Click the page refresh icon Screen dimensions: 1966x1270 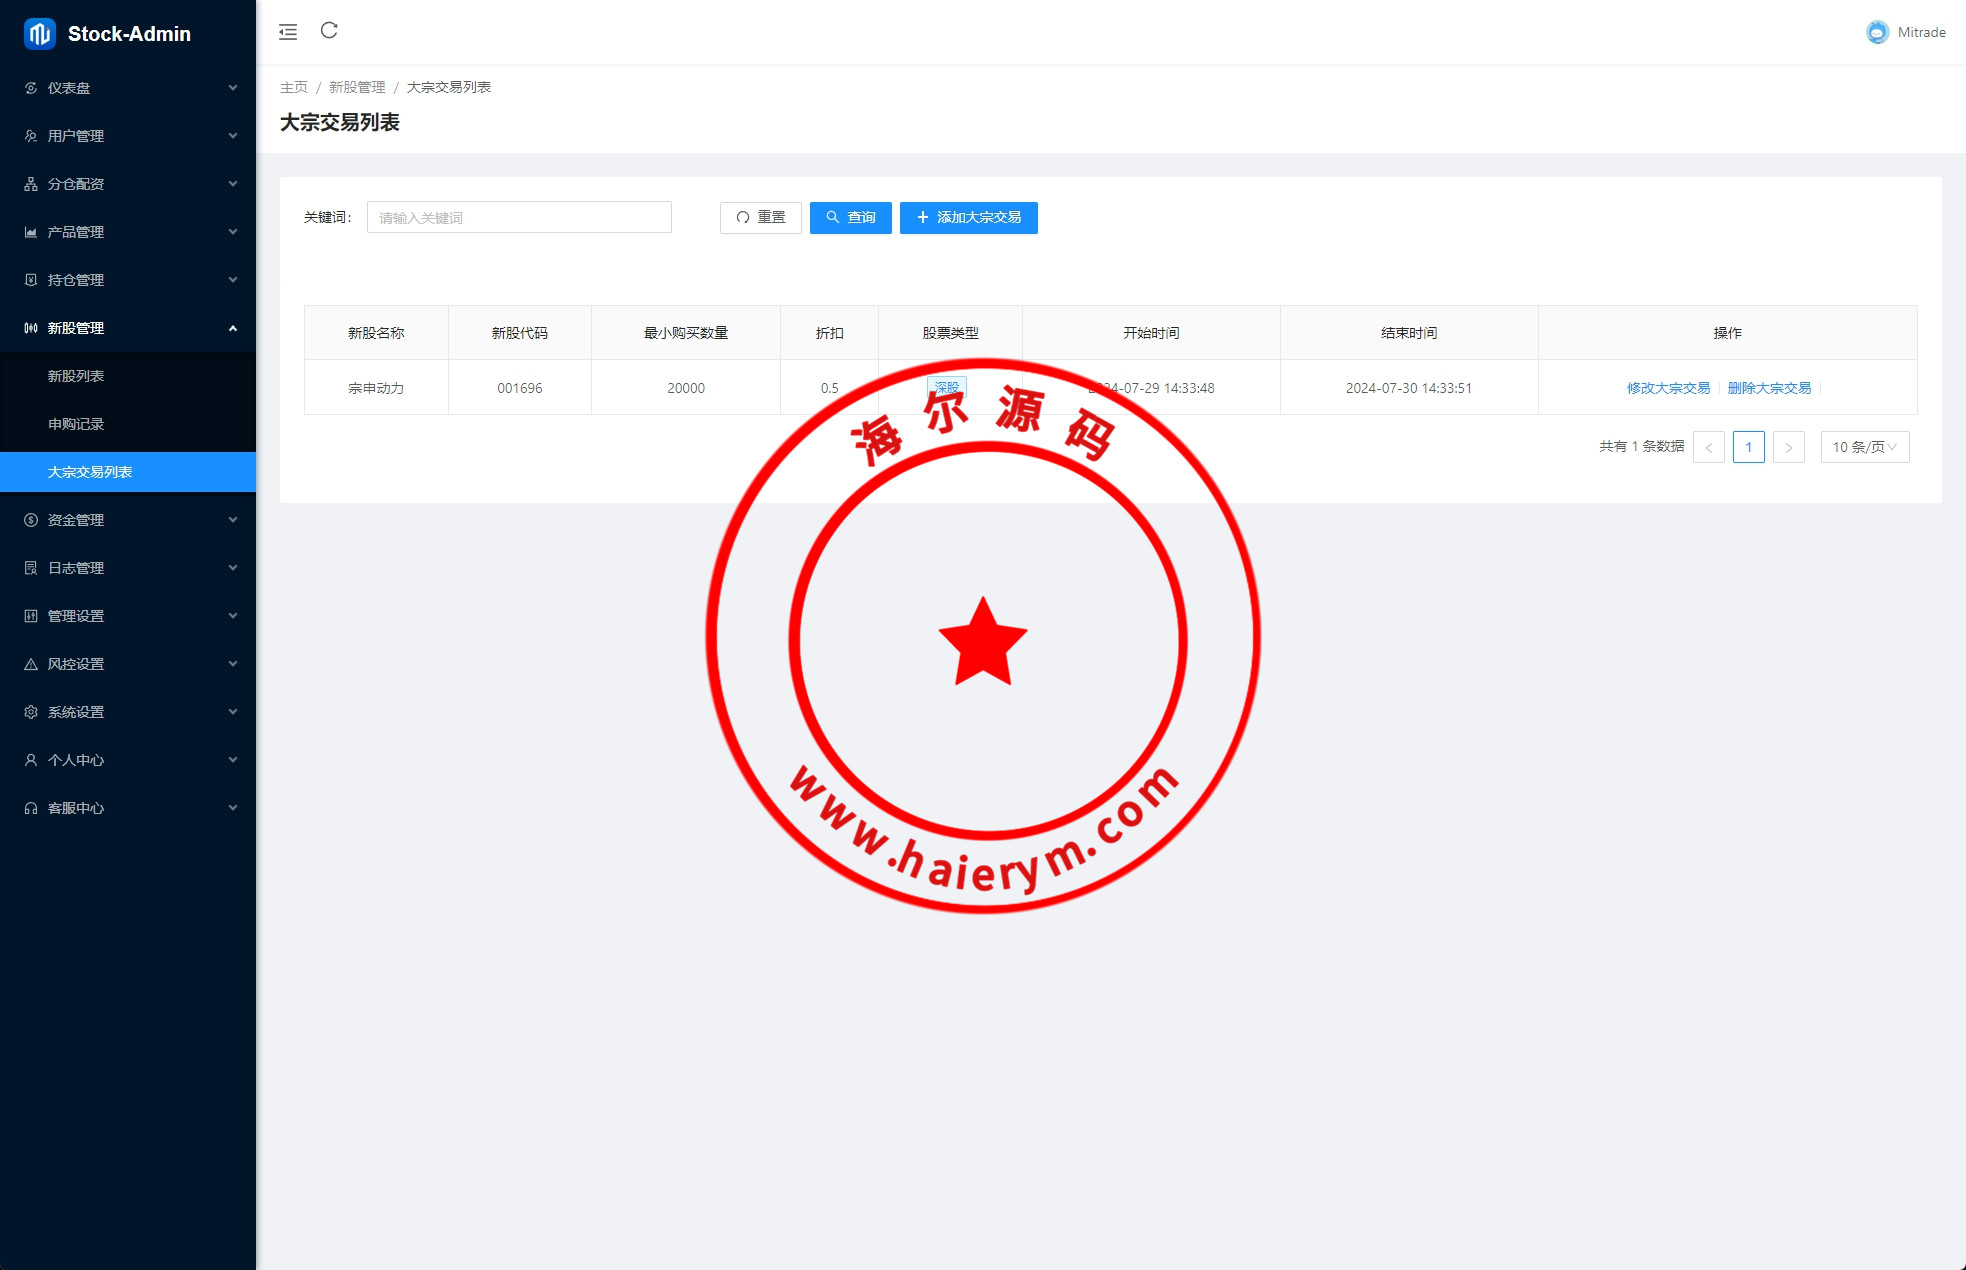click(329, 31)
